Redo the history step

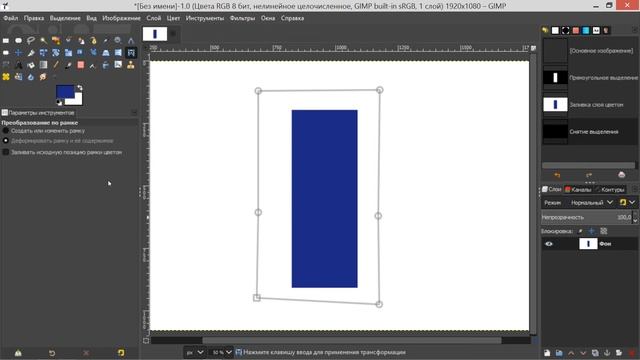coord(589,175)
